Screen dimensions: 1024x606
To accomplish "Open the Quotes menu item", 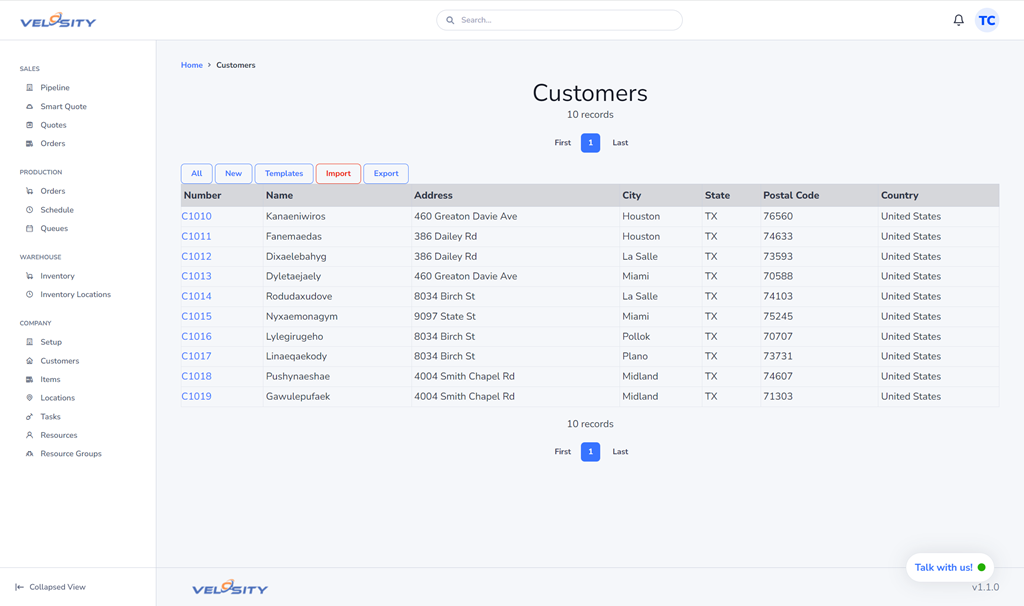I will click(x=53, y=125).
